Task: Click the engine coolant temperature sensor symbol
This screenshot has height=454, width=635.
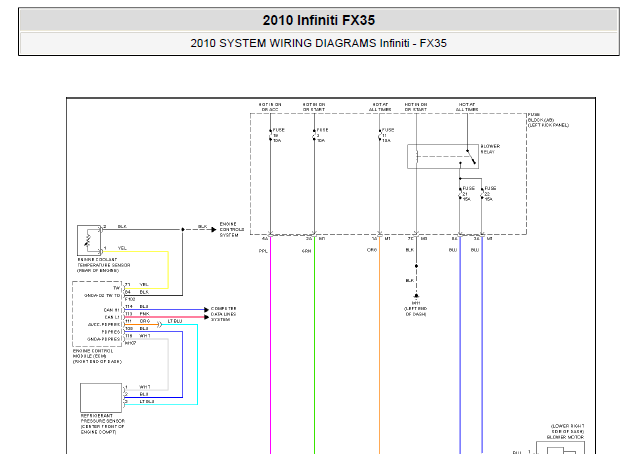Action: [x=97, y=242]
